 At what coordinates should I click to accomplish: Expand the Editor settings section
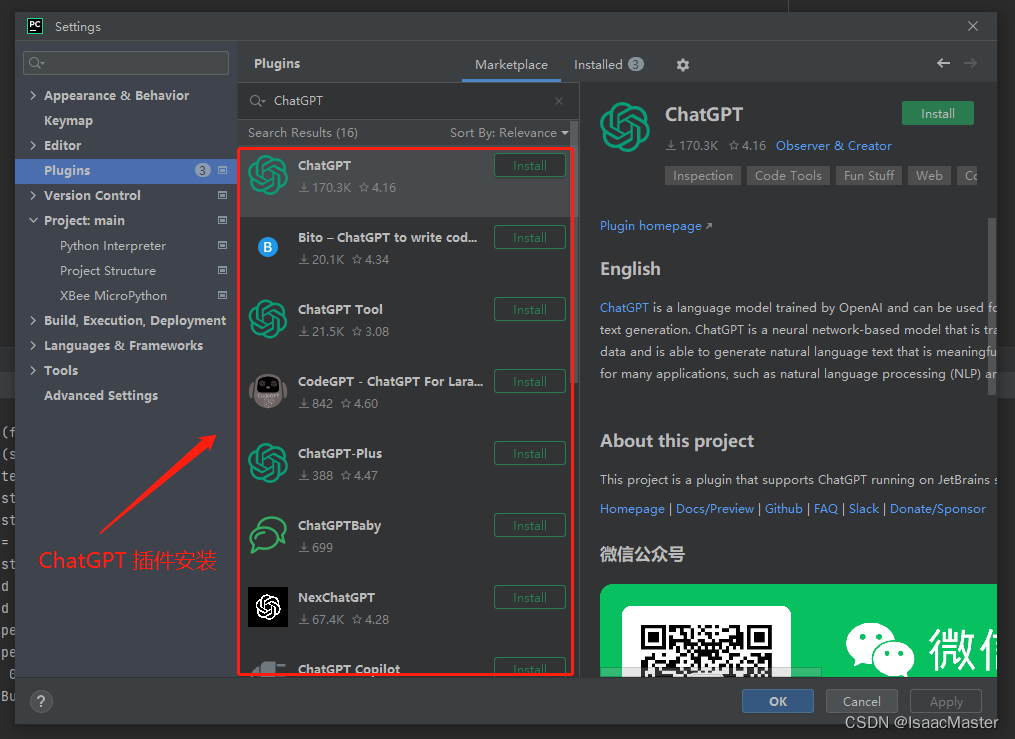(x=33, y=146)
